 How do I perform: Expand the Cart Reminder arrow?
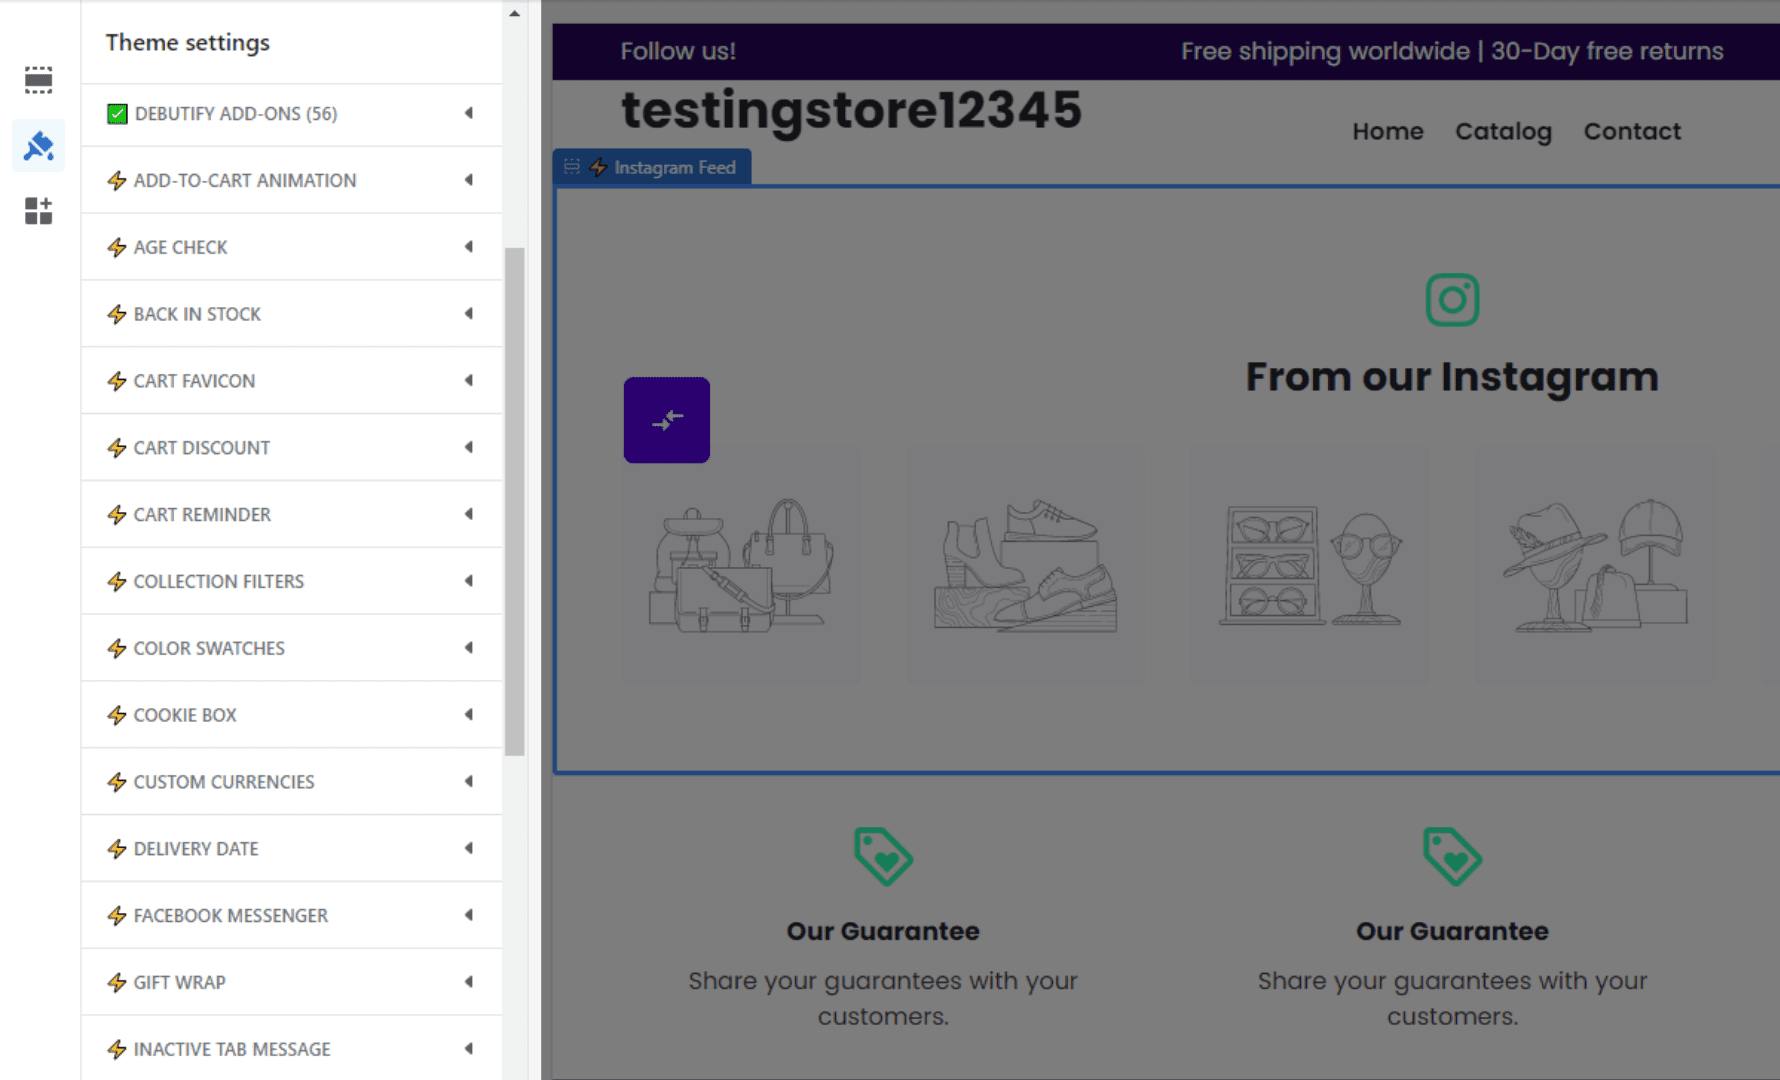tap(468, 514)
